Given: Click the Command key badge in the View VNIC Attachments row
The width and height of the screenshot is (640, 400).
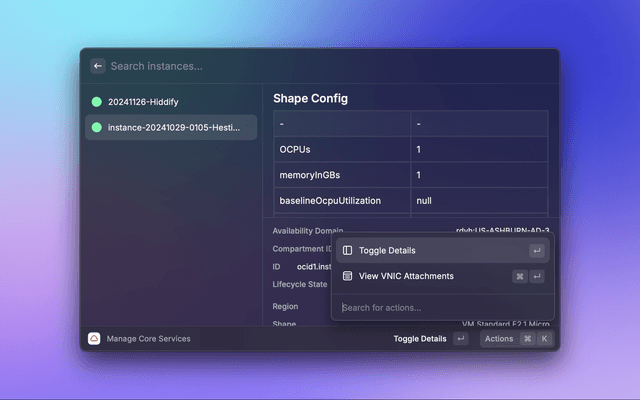Looking at the screenshot, I should [x=520, y=276].
